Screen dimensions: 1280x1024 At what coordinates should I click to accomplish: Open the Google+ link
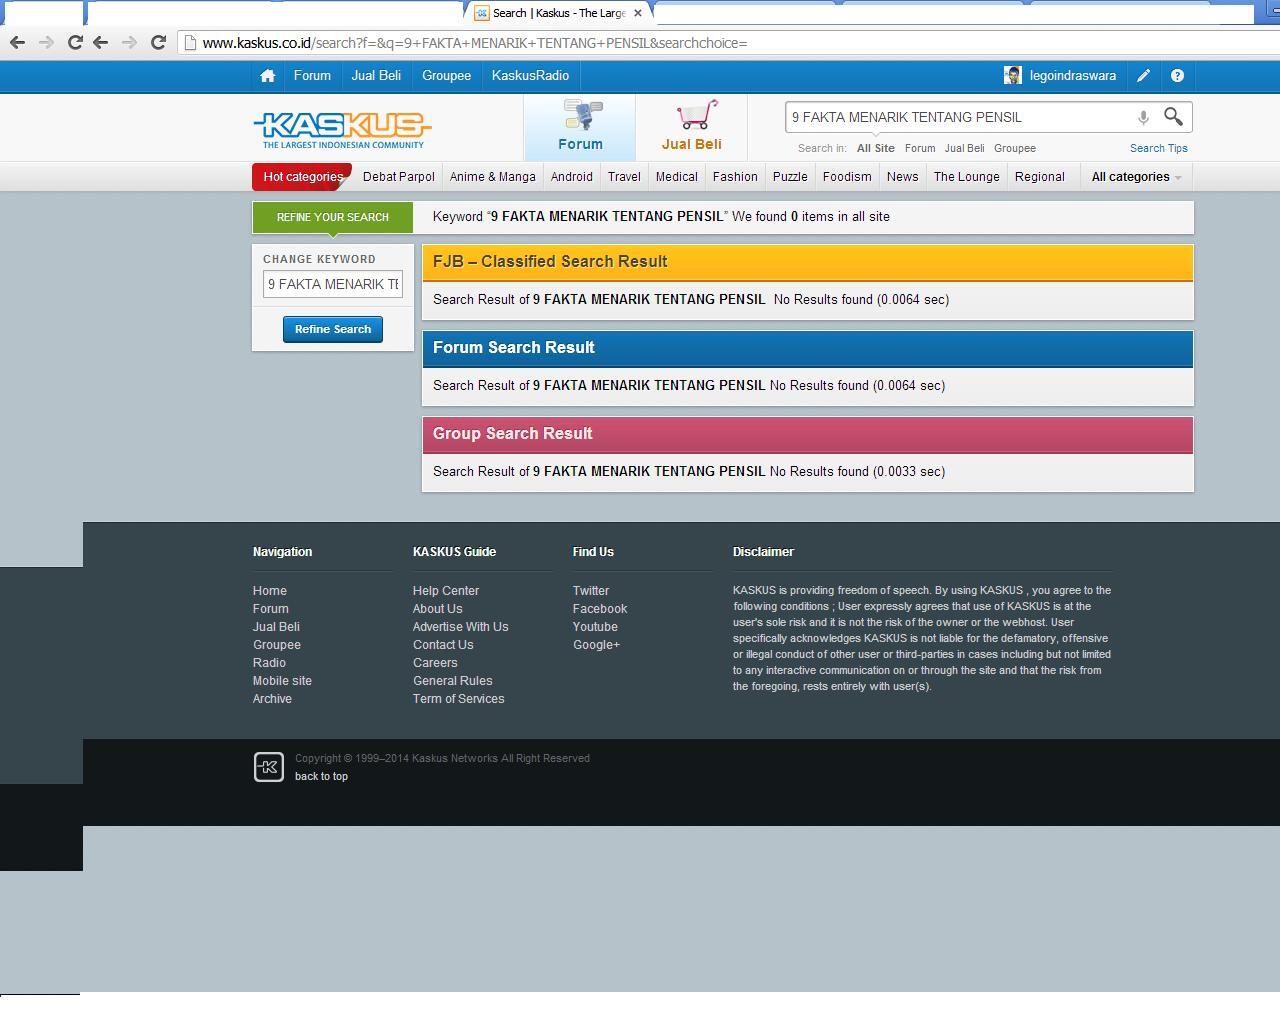(596, 645)
